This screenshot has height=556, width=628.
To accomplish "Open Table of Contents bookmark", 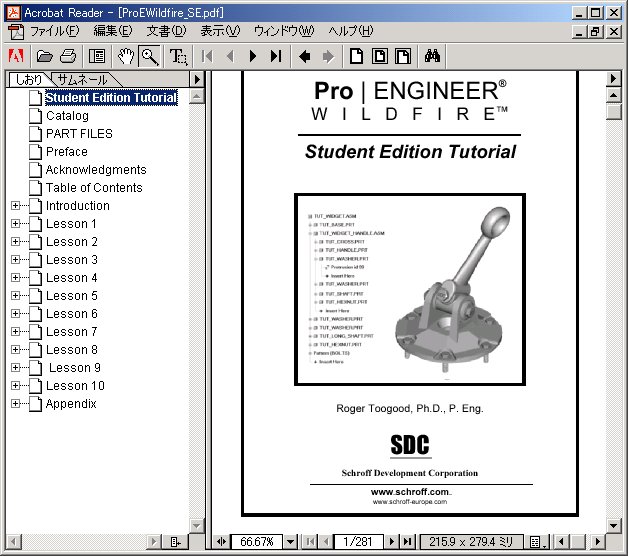I will click(94, 188).
